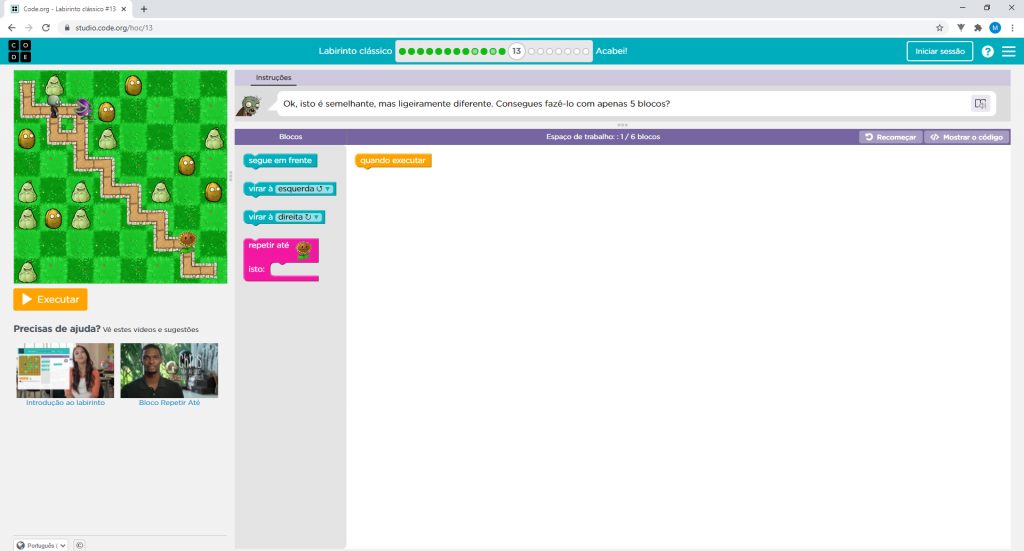Jump to the last empty level dot
The image size is (1024, 551).
[585, 51]
